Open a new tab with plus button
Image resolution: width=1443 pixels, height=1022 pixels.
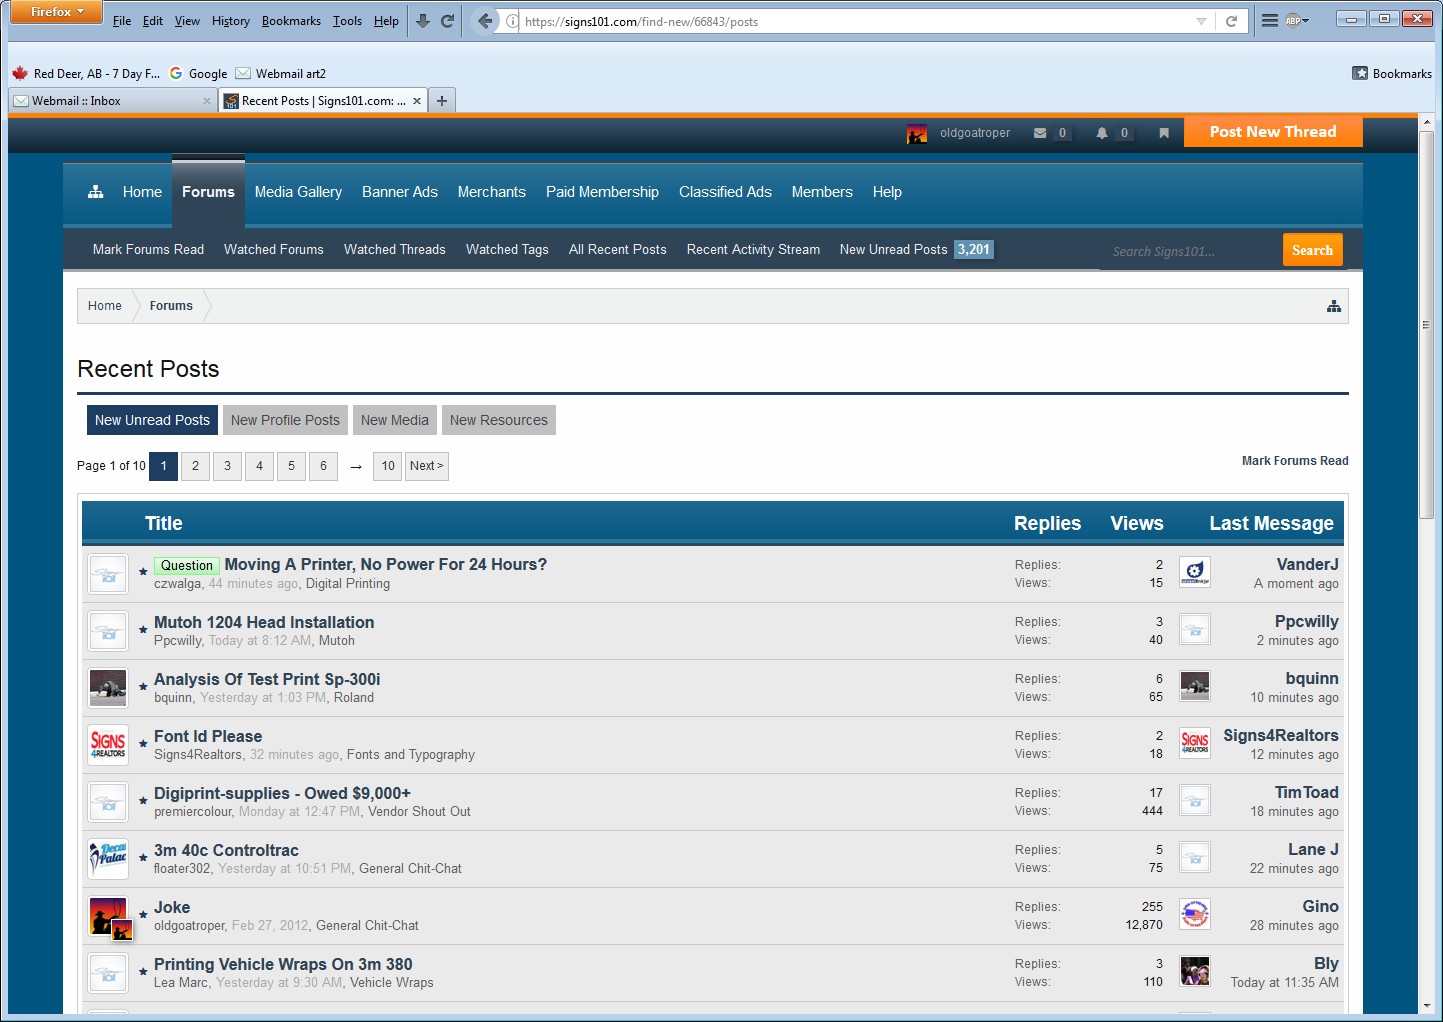(442, 101)
